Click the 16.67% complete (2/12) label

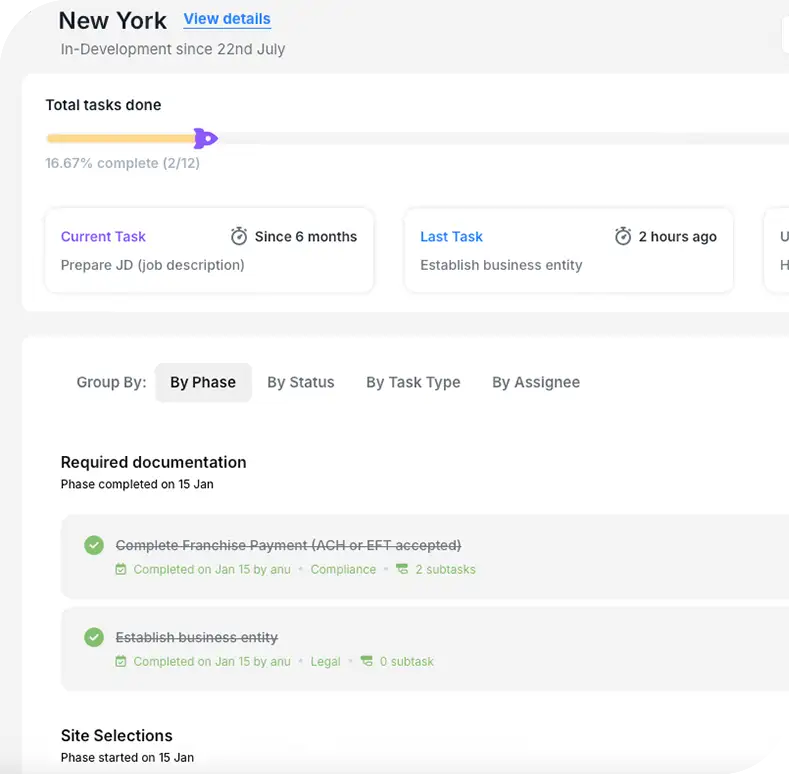click(x=122, y=163)
